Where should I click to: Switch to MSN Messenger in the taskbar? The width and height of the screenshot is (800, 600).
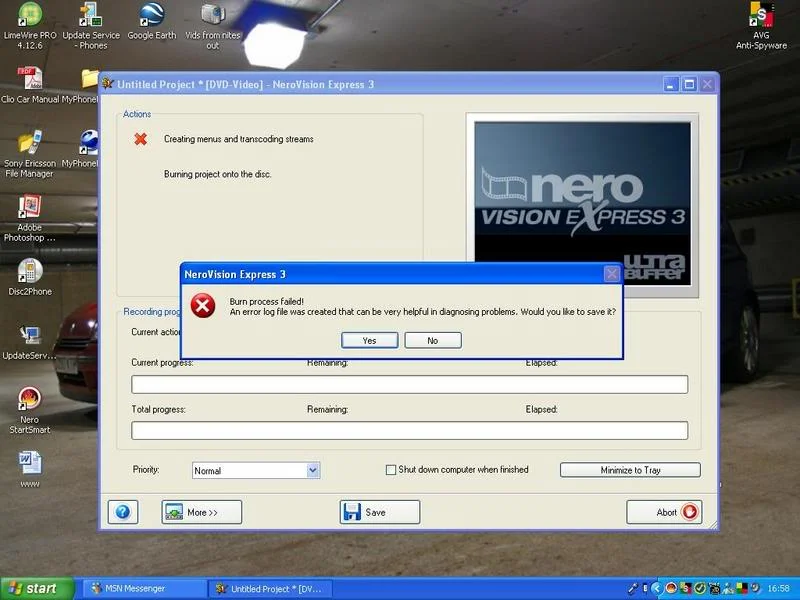coord(143,589)
